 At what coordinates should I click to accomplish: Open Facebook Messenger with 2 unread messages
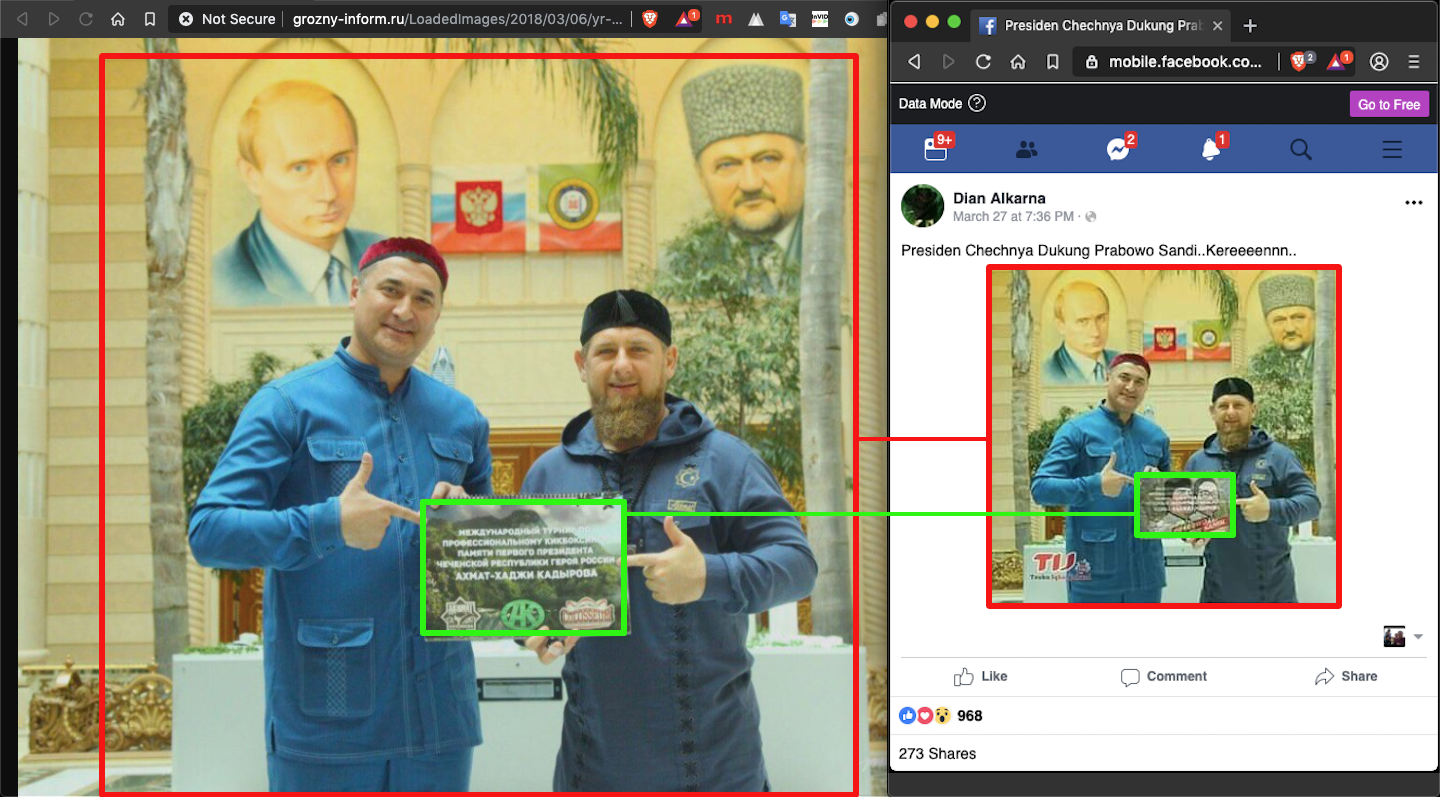coord(1118,149)
